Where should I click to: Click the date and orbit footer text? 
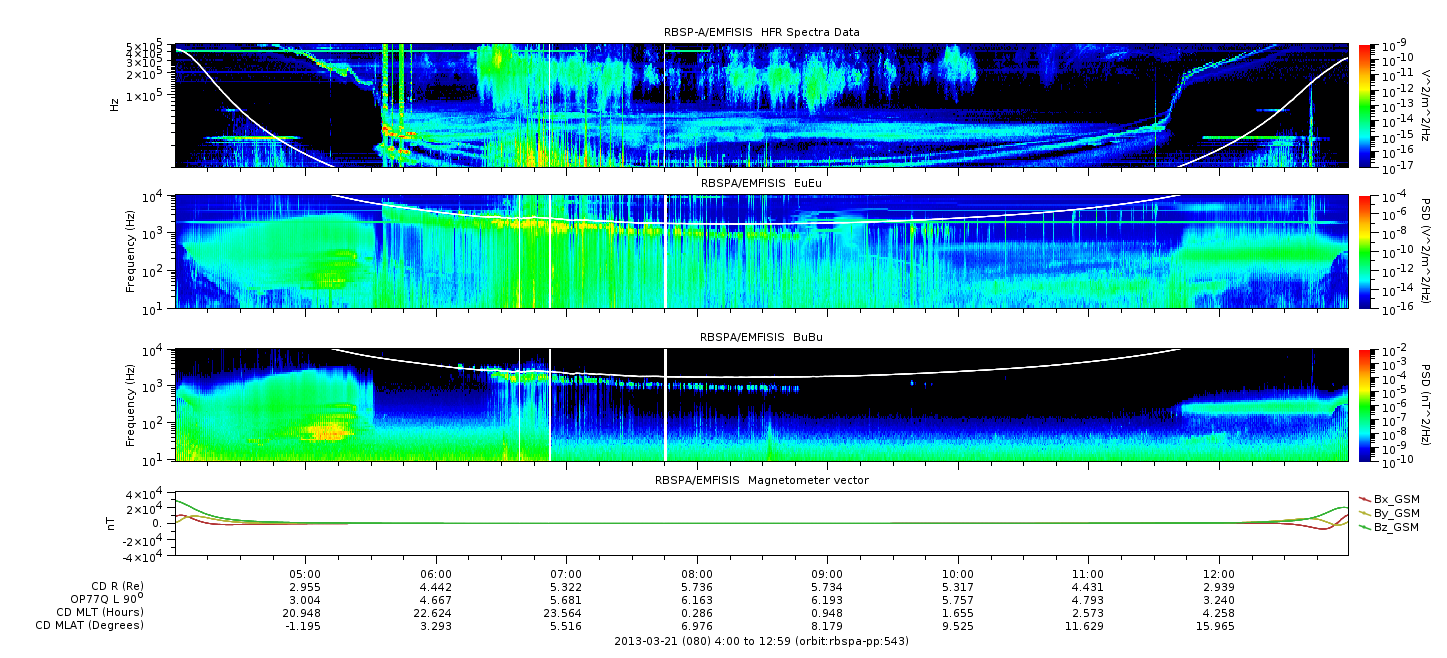[x=761, y=641]
